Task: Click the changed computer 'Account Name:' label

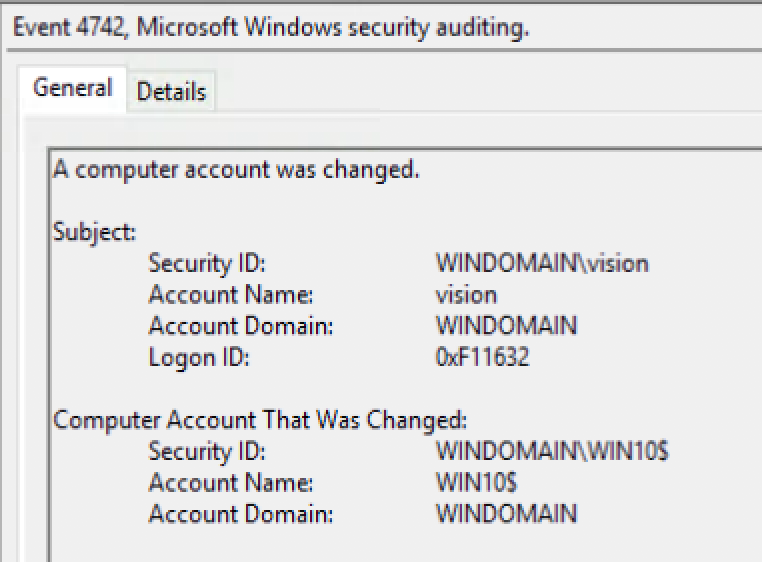Action: point(231,483)
